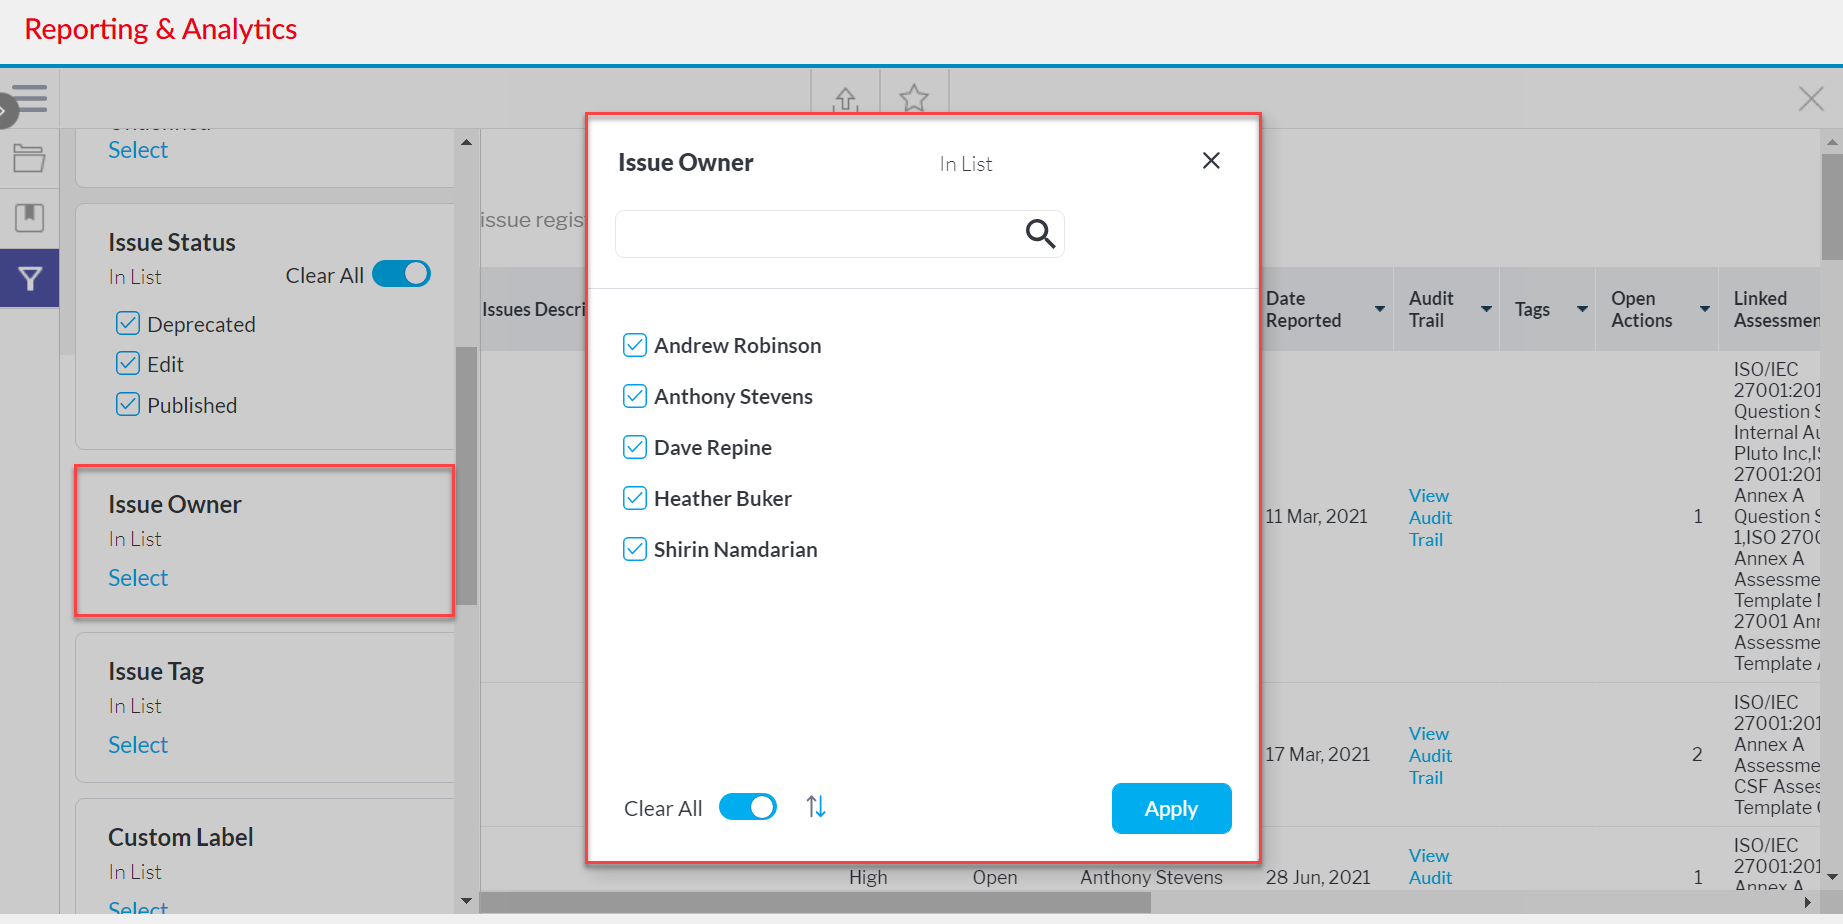Uncheck the Anthony Stevens owner checkbox
The height and width of the screenshot is (924, 1843).
pyautogui.click(x=635, y=396)
